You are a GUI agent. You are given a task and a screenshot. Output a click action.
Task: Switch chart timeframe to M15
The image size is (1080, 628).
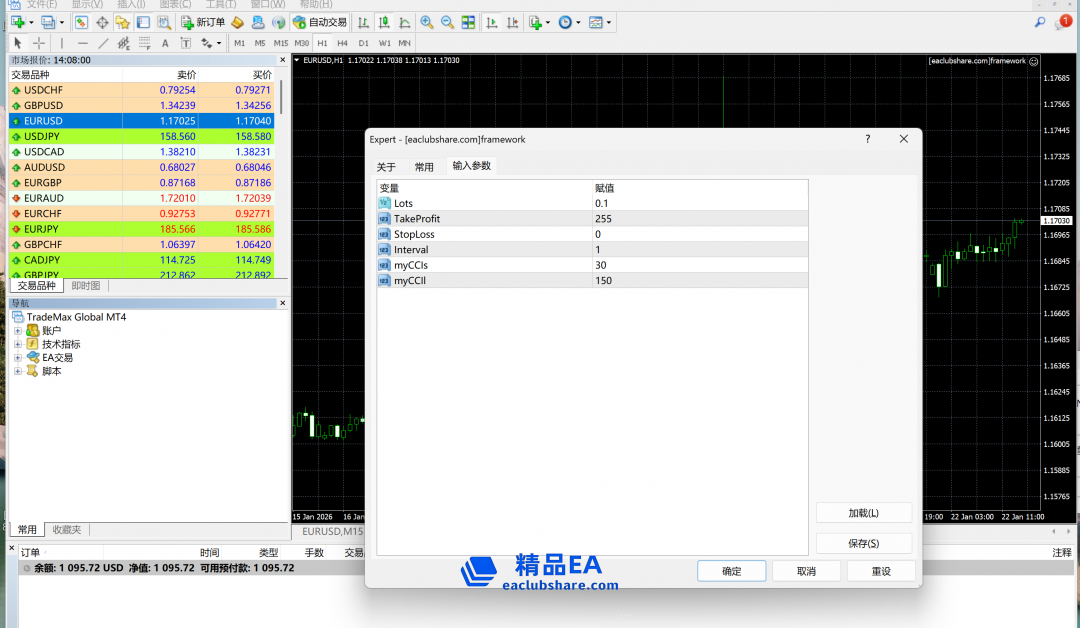coord(281,43)
